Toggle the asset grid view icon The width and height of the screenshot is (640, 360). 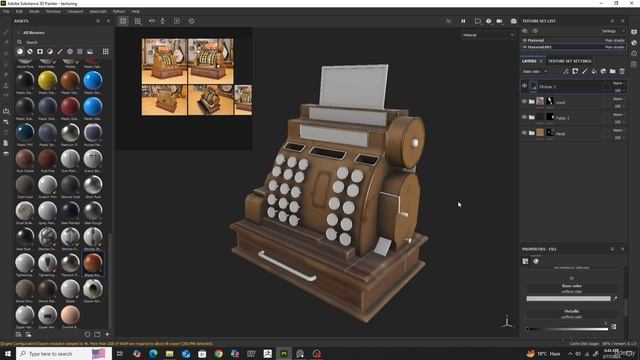(x=105, y=51)
